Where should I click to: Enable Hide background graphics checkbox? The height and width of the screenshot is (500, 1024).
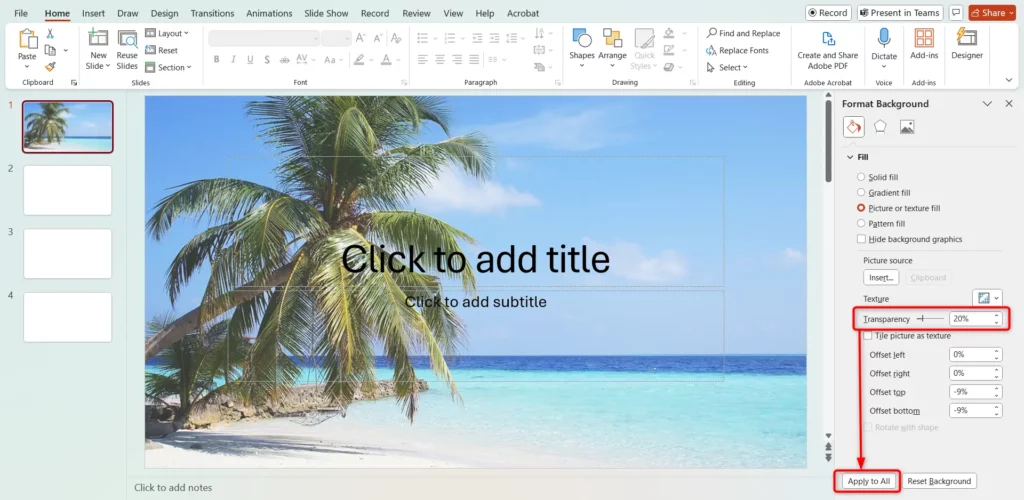click(862, 239)
